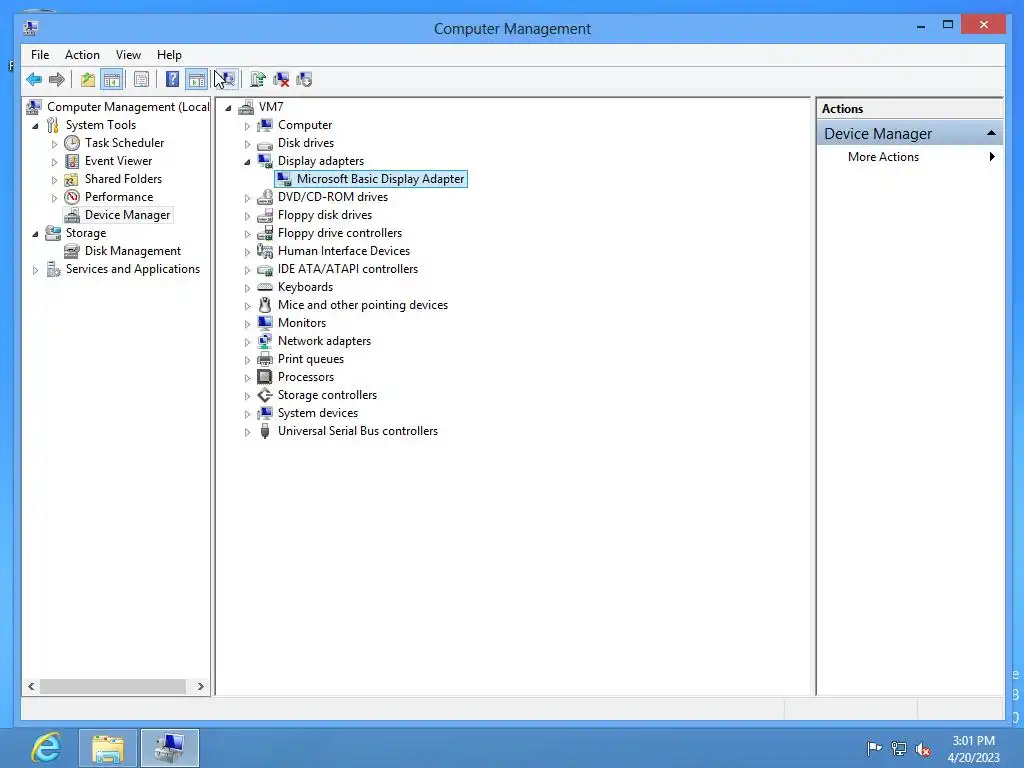
Task: Open Disk Management in left tree
Action: [x=133, y=251]
